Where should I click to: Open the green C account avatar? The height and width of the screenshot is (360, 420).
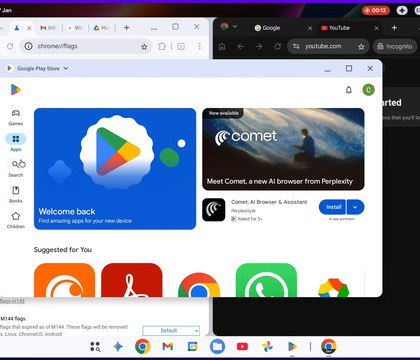click(368, 90)
